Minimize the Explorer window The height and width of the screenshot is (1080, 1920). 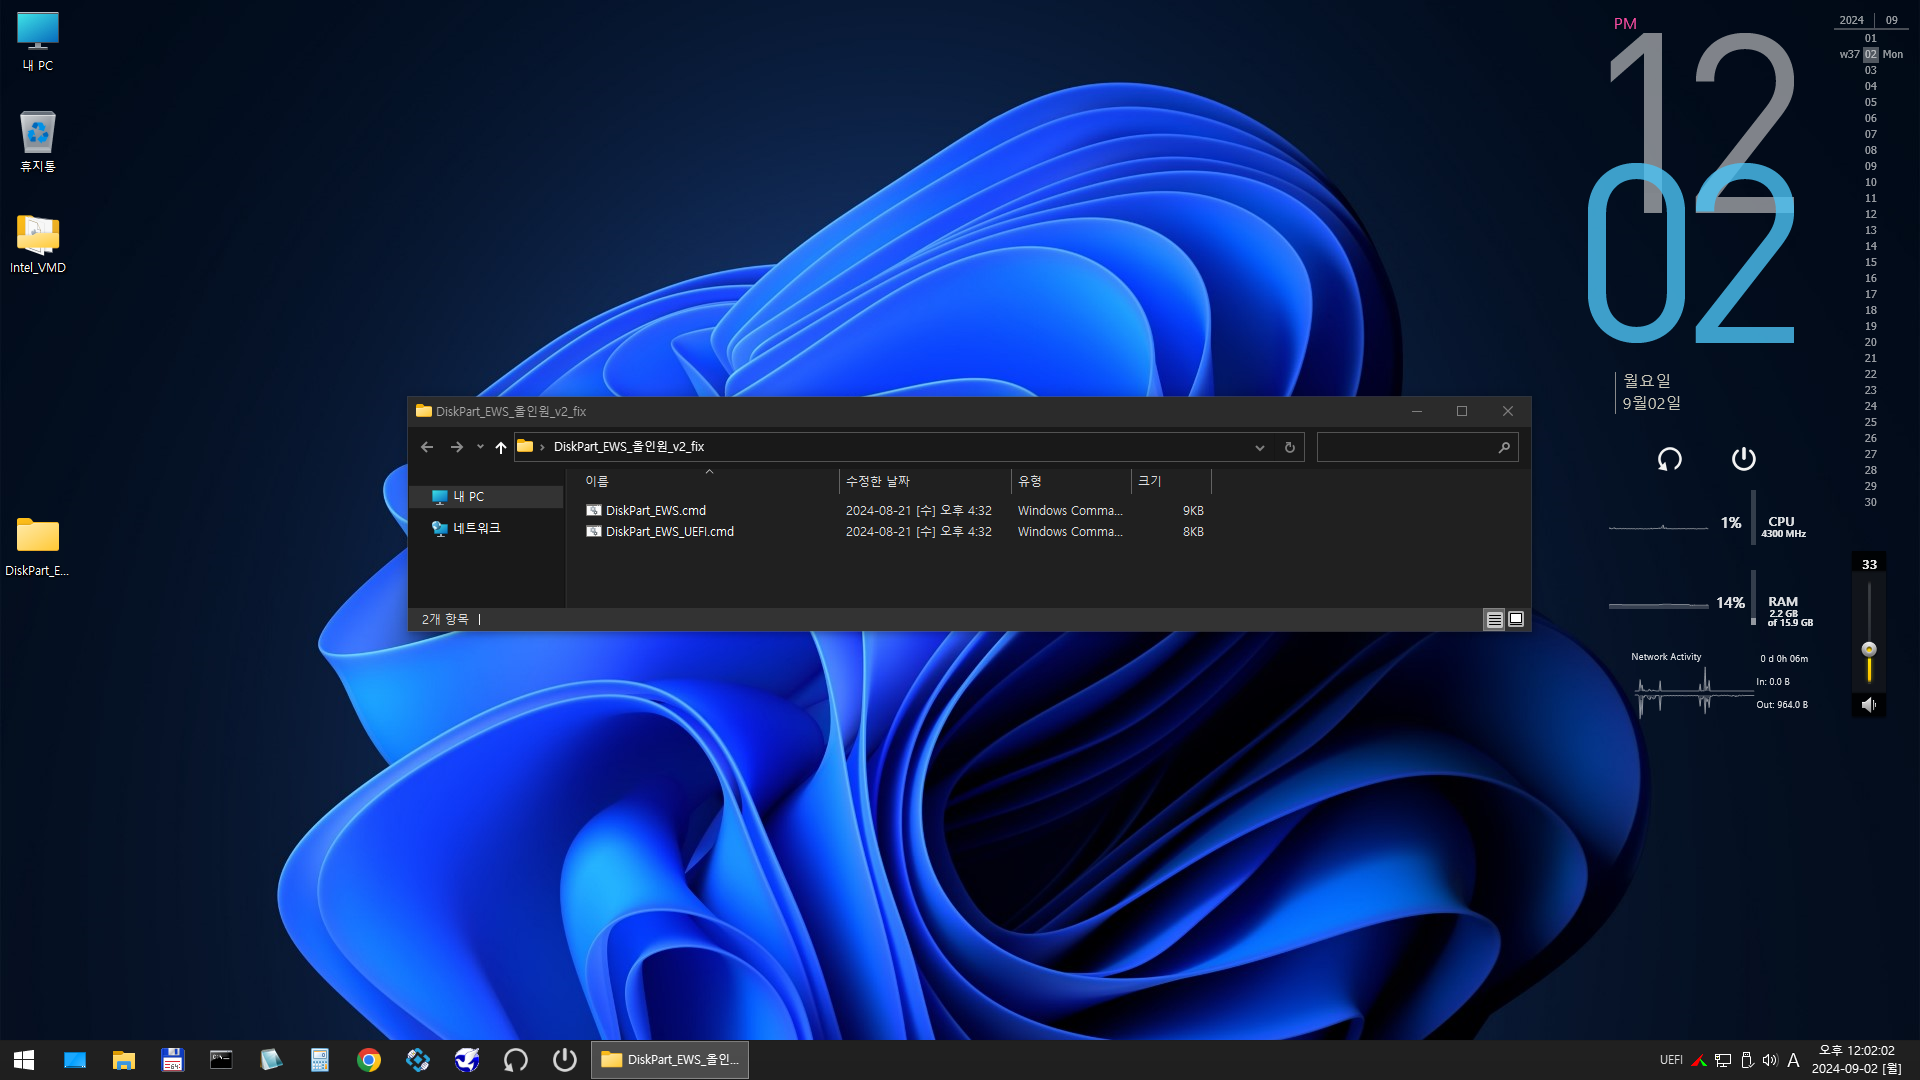(x=1417, y=411)
